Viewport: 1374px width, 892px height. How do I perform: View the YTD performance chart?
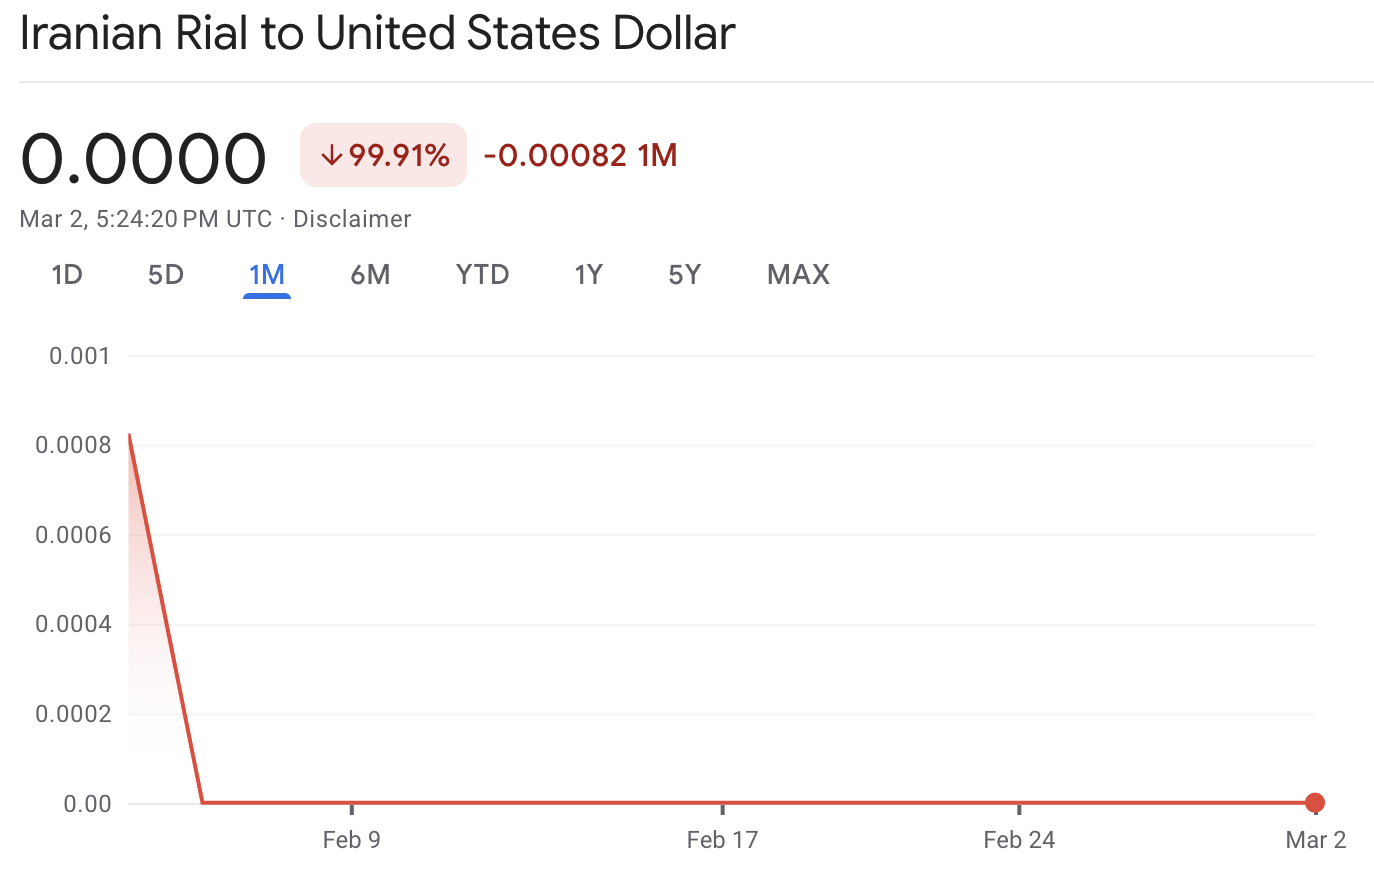[482, 274]
